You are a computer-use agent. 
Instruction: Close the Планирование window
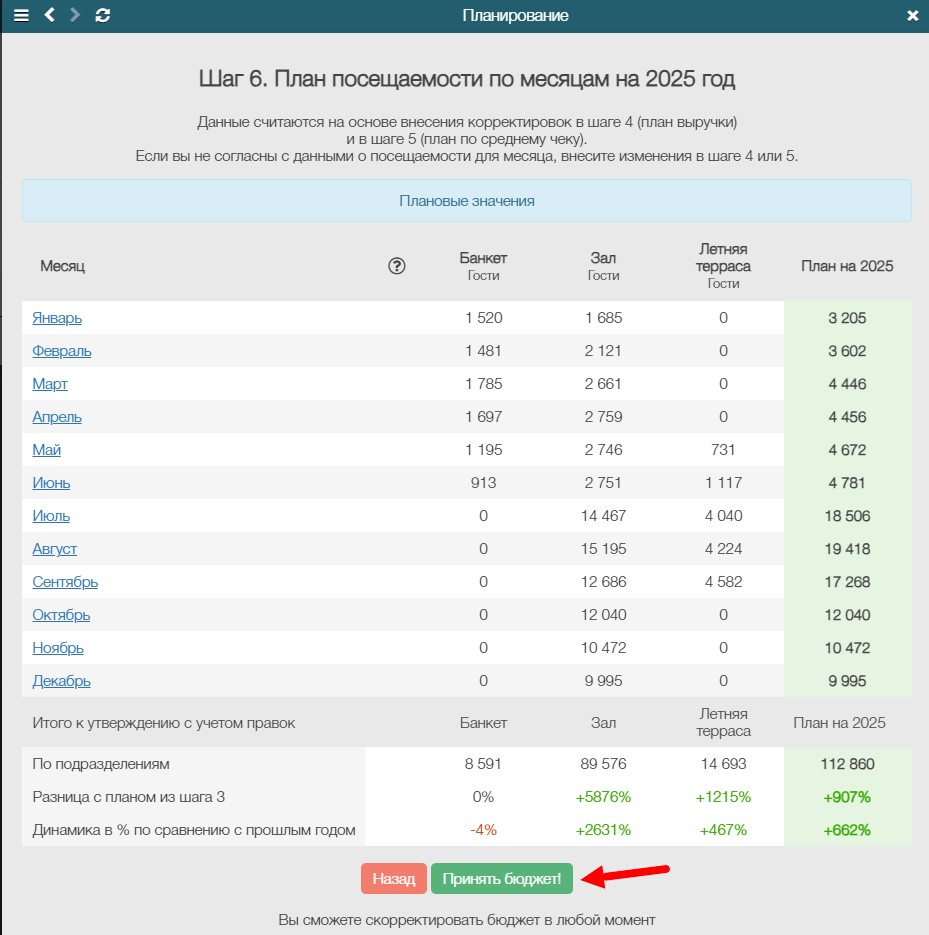pyautogui.click(x=912, y=16)
